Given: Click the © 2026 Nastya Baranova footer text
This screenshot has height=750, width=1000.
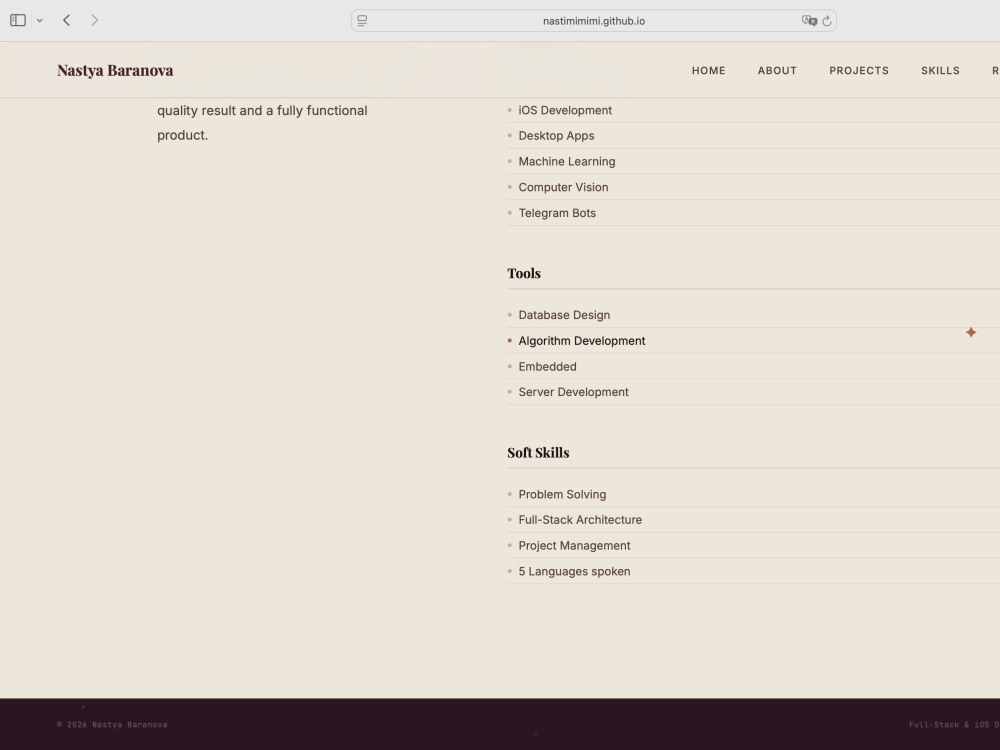Looking at the screenshot, I should (x=112, y=724).
